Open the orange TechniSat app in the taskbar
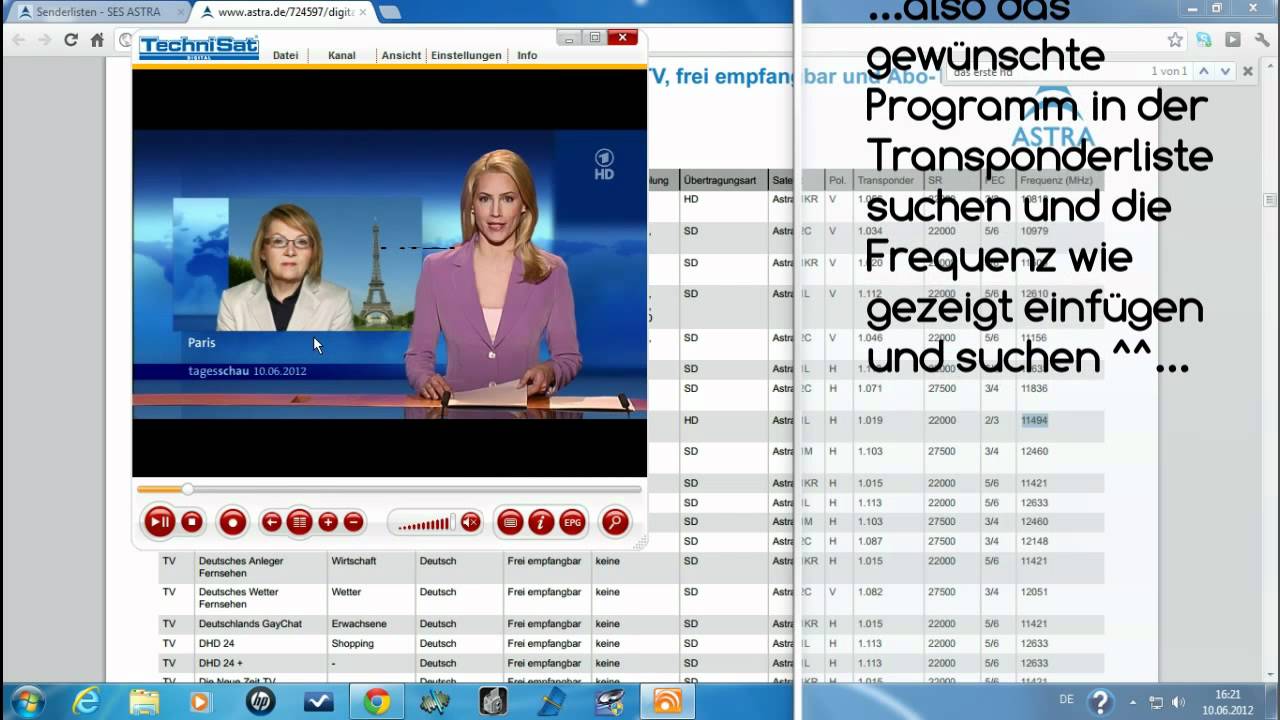 667,702
